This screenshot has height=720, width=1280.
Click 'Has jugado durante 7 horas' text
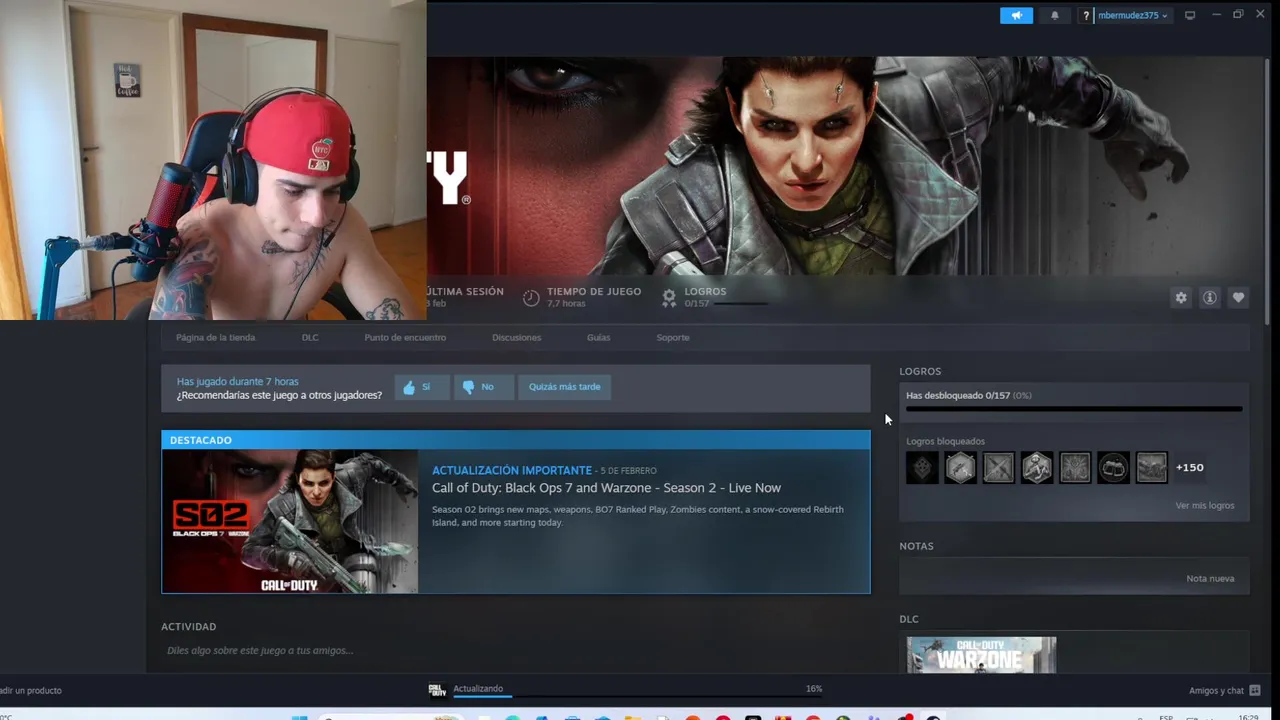tap(237, 381)
